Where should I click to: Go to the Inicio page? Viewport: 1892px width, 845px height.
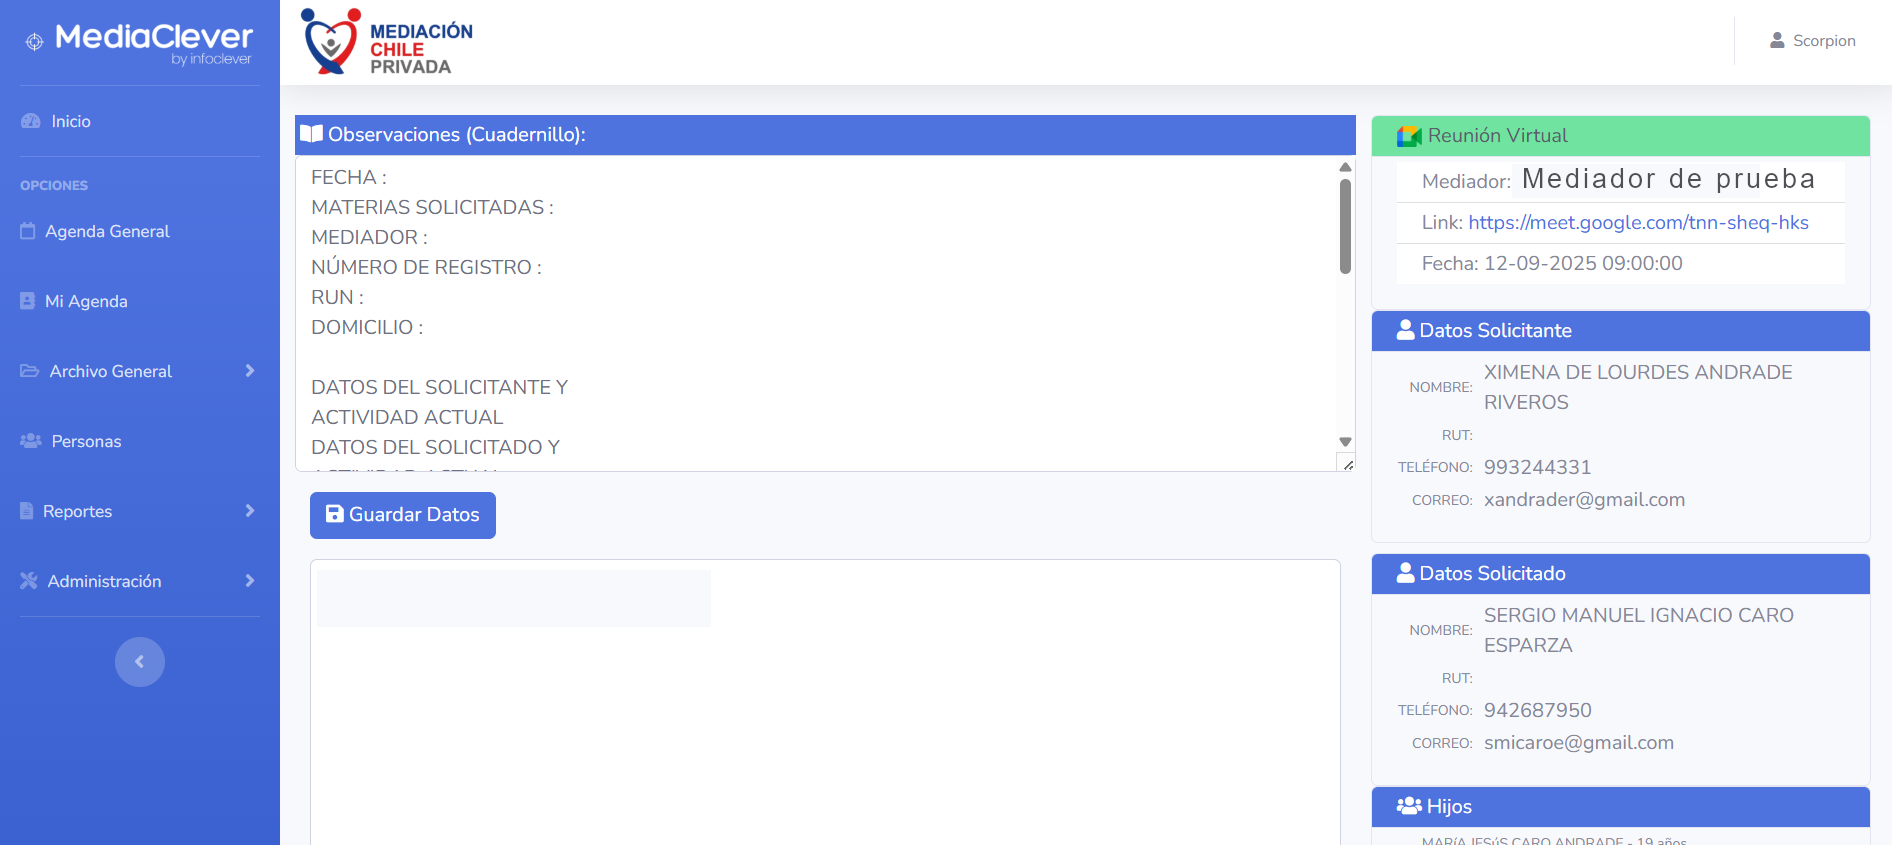[71, 121]
